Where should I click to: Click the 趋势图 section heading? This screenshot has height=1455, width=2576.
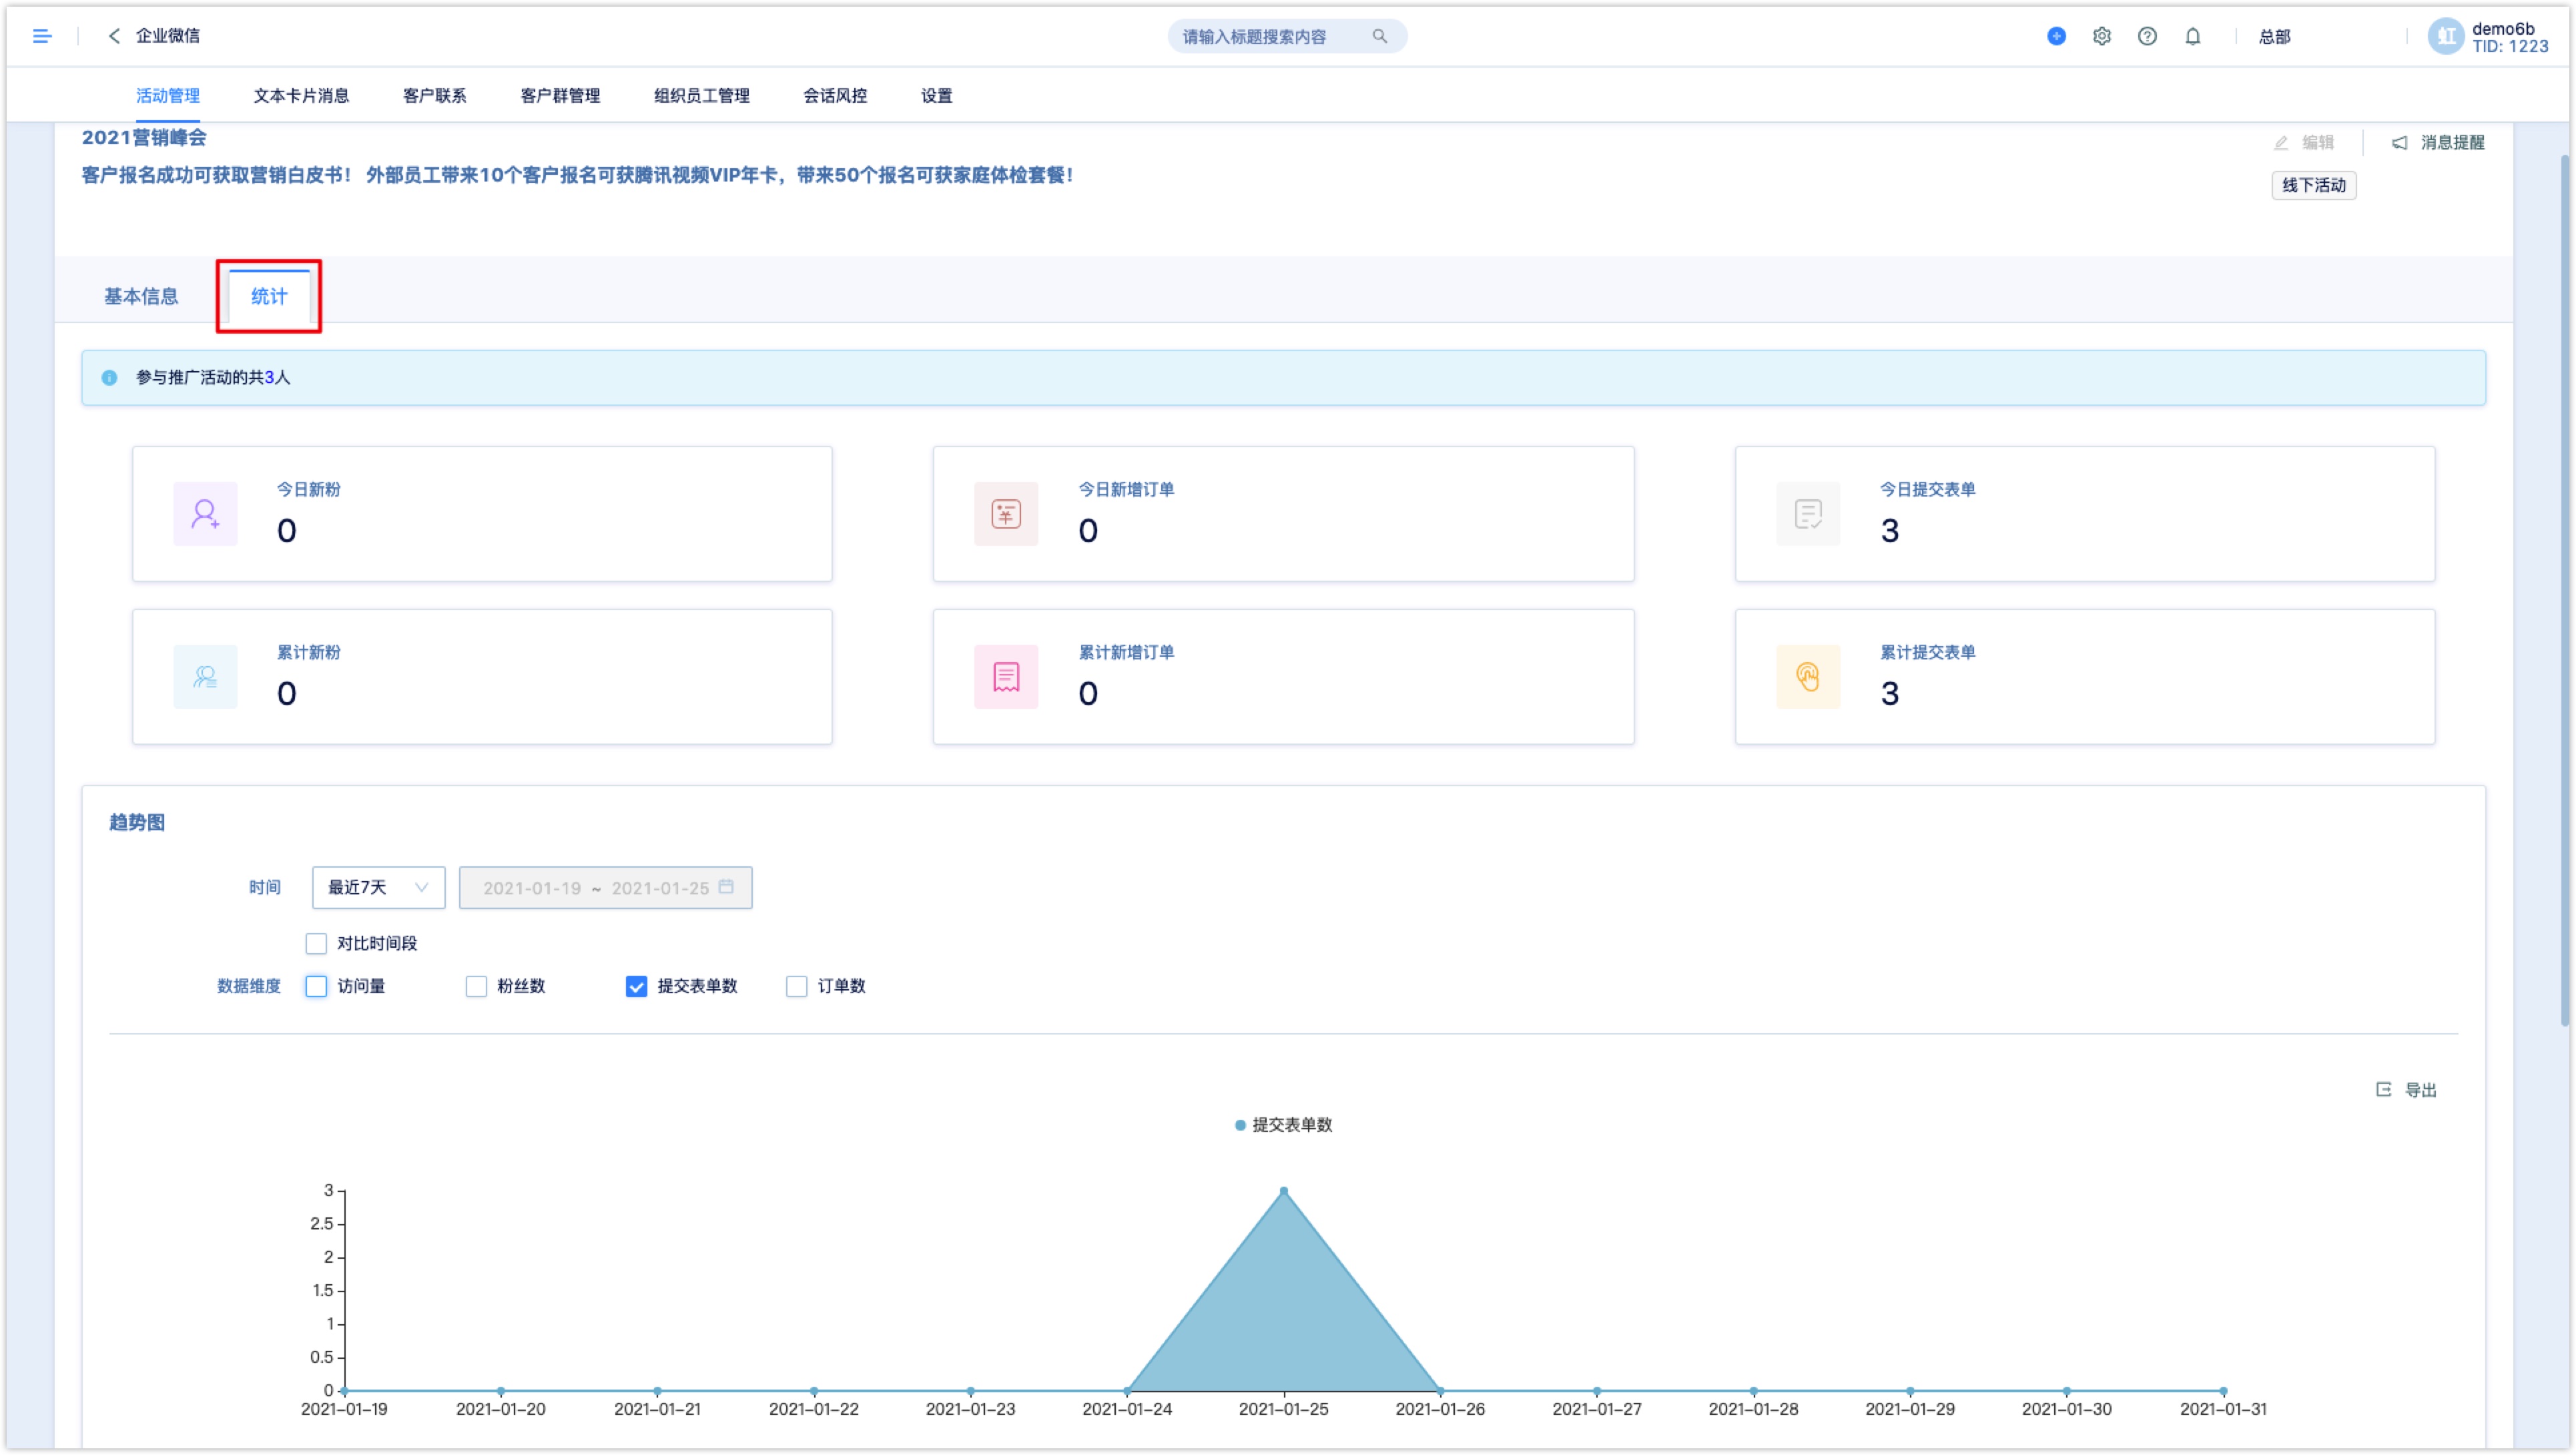coord(137,823)
